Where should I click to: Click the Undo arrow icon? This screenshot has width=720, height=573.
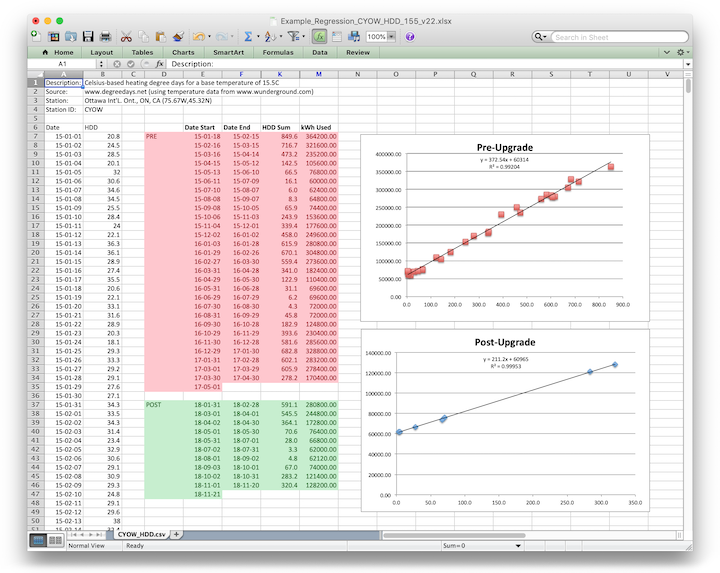(199, 37)
